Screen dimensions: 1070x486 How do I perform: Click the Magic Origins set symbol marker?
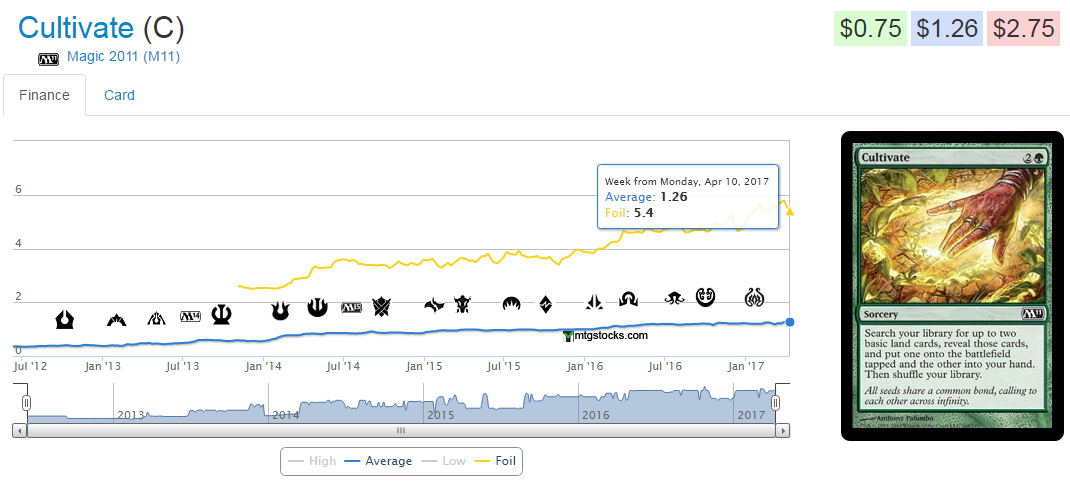point(512,303)
